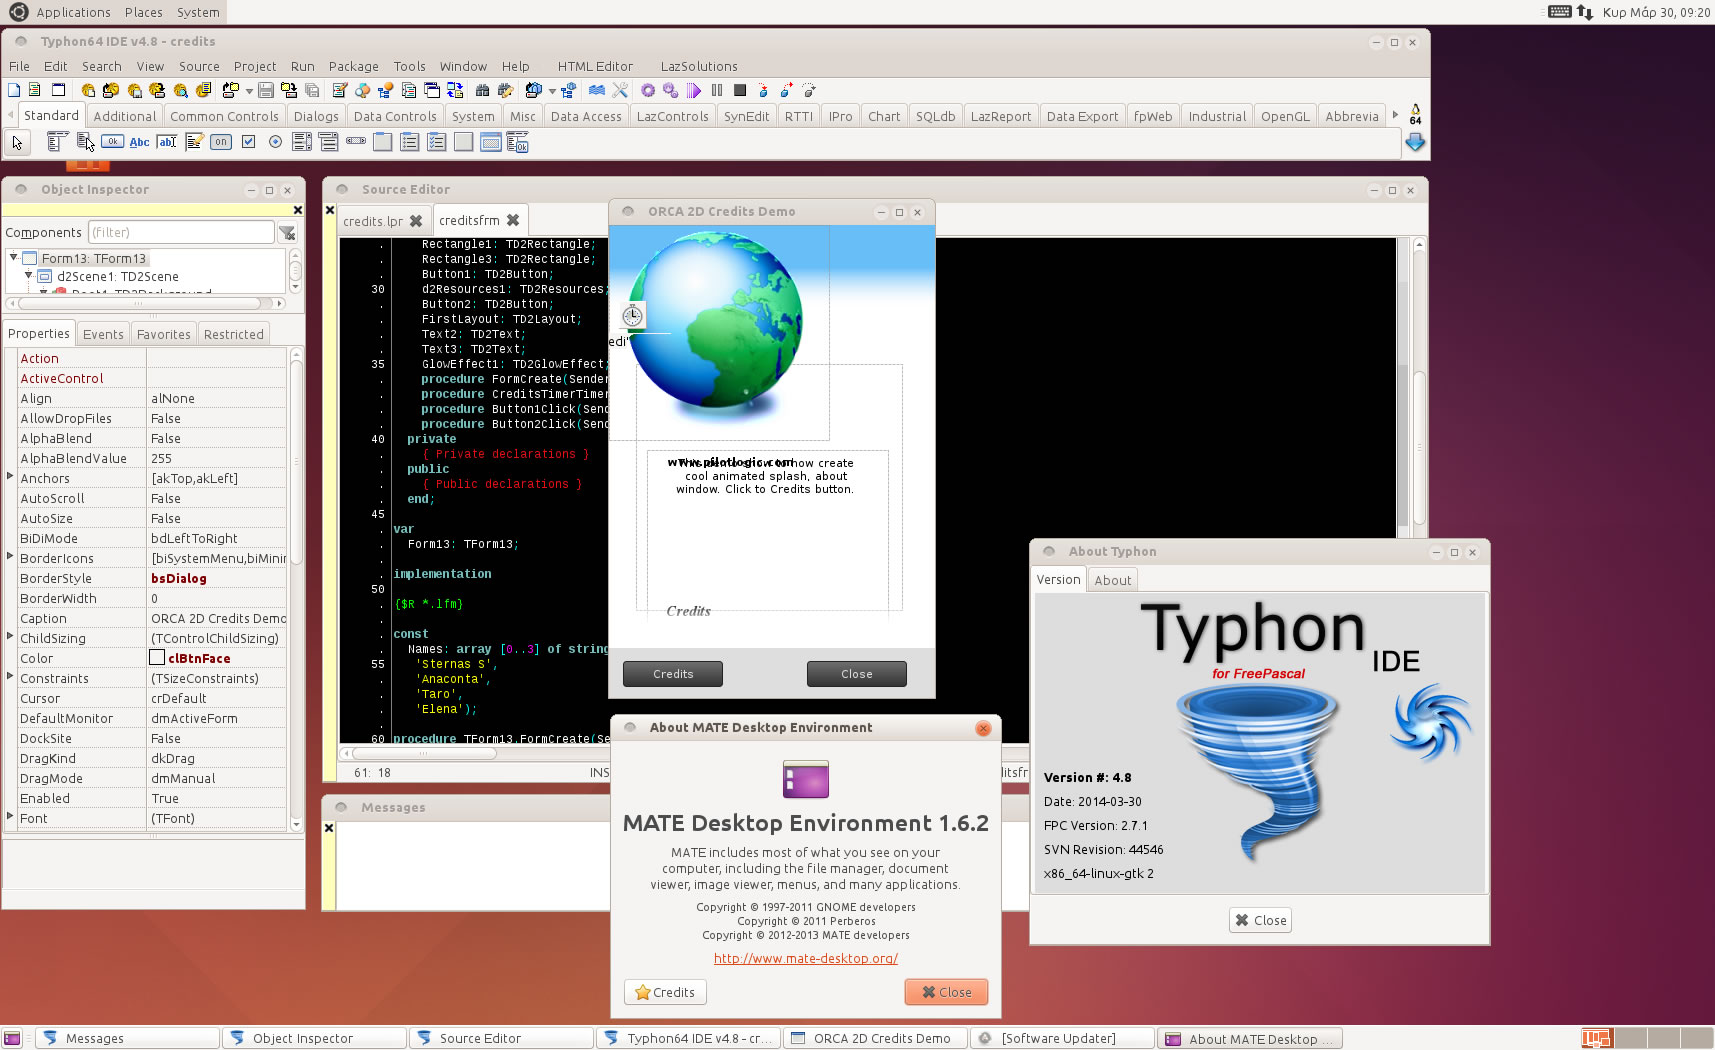The image size is (1715, 1050).
Task: Open dropdown arrow beside Save icon
Action: coord(249,91)
